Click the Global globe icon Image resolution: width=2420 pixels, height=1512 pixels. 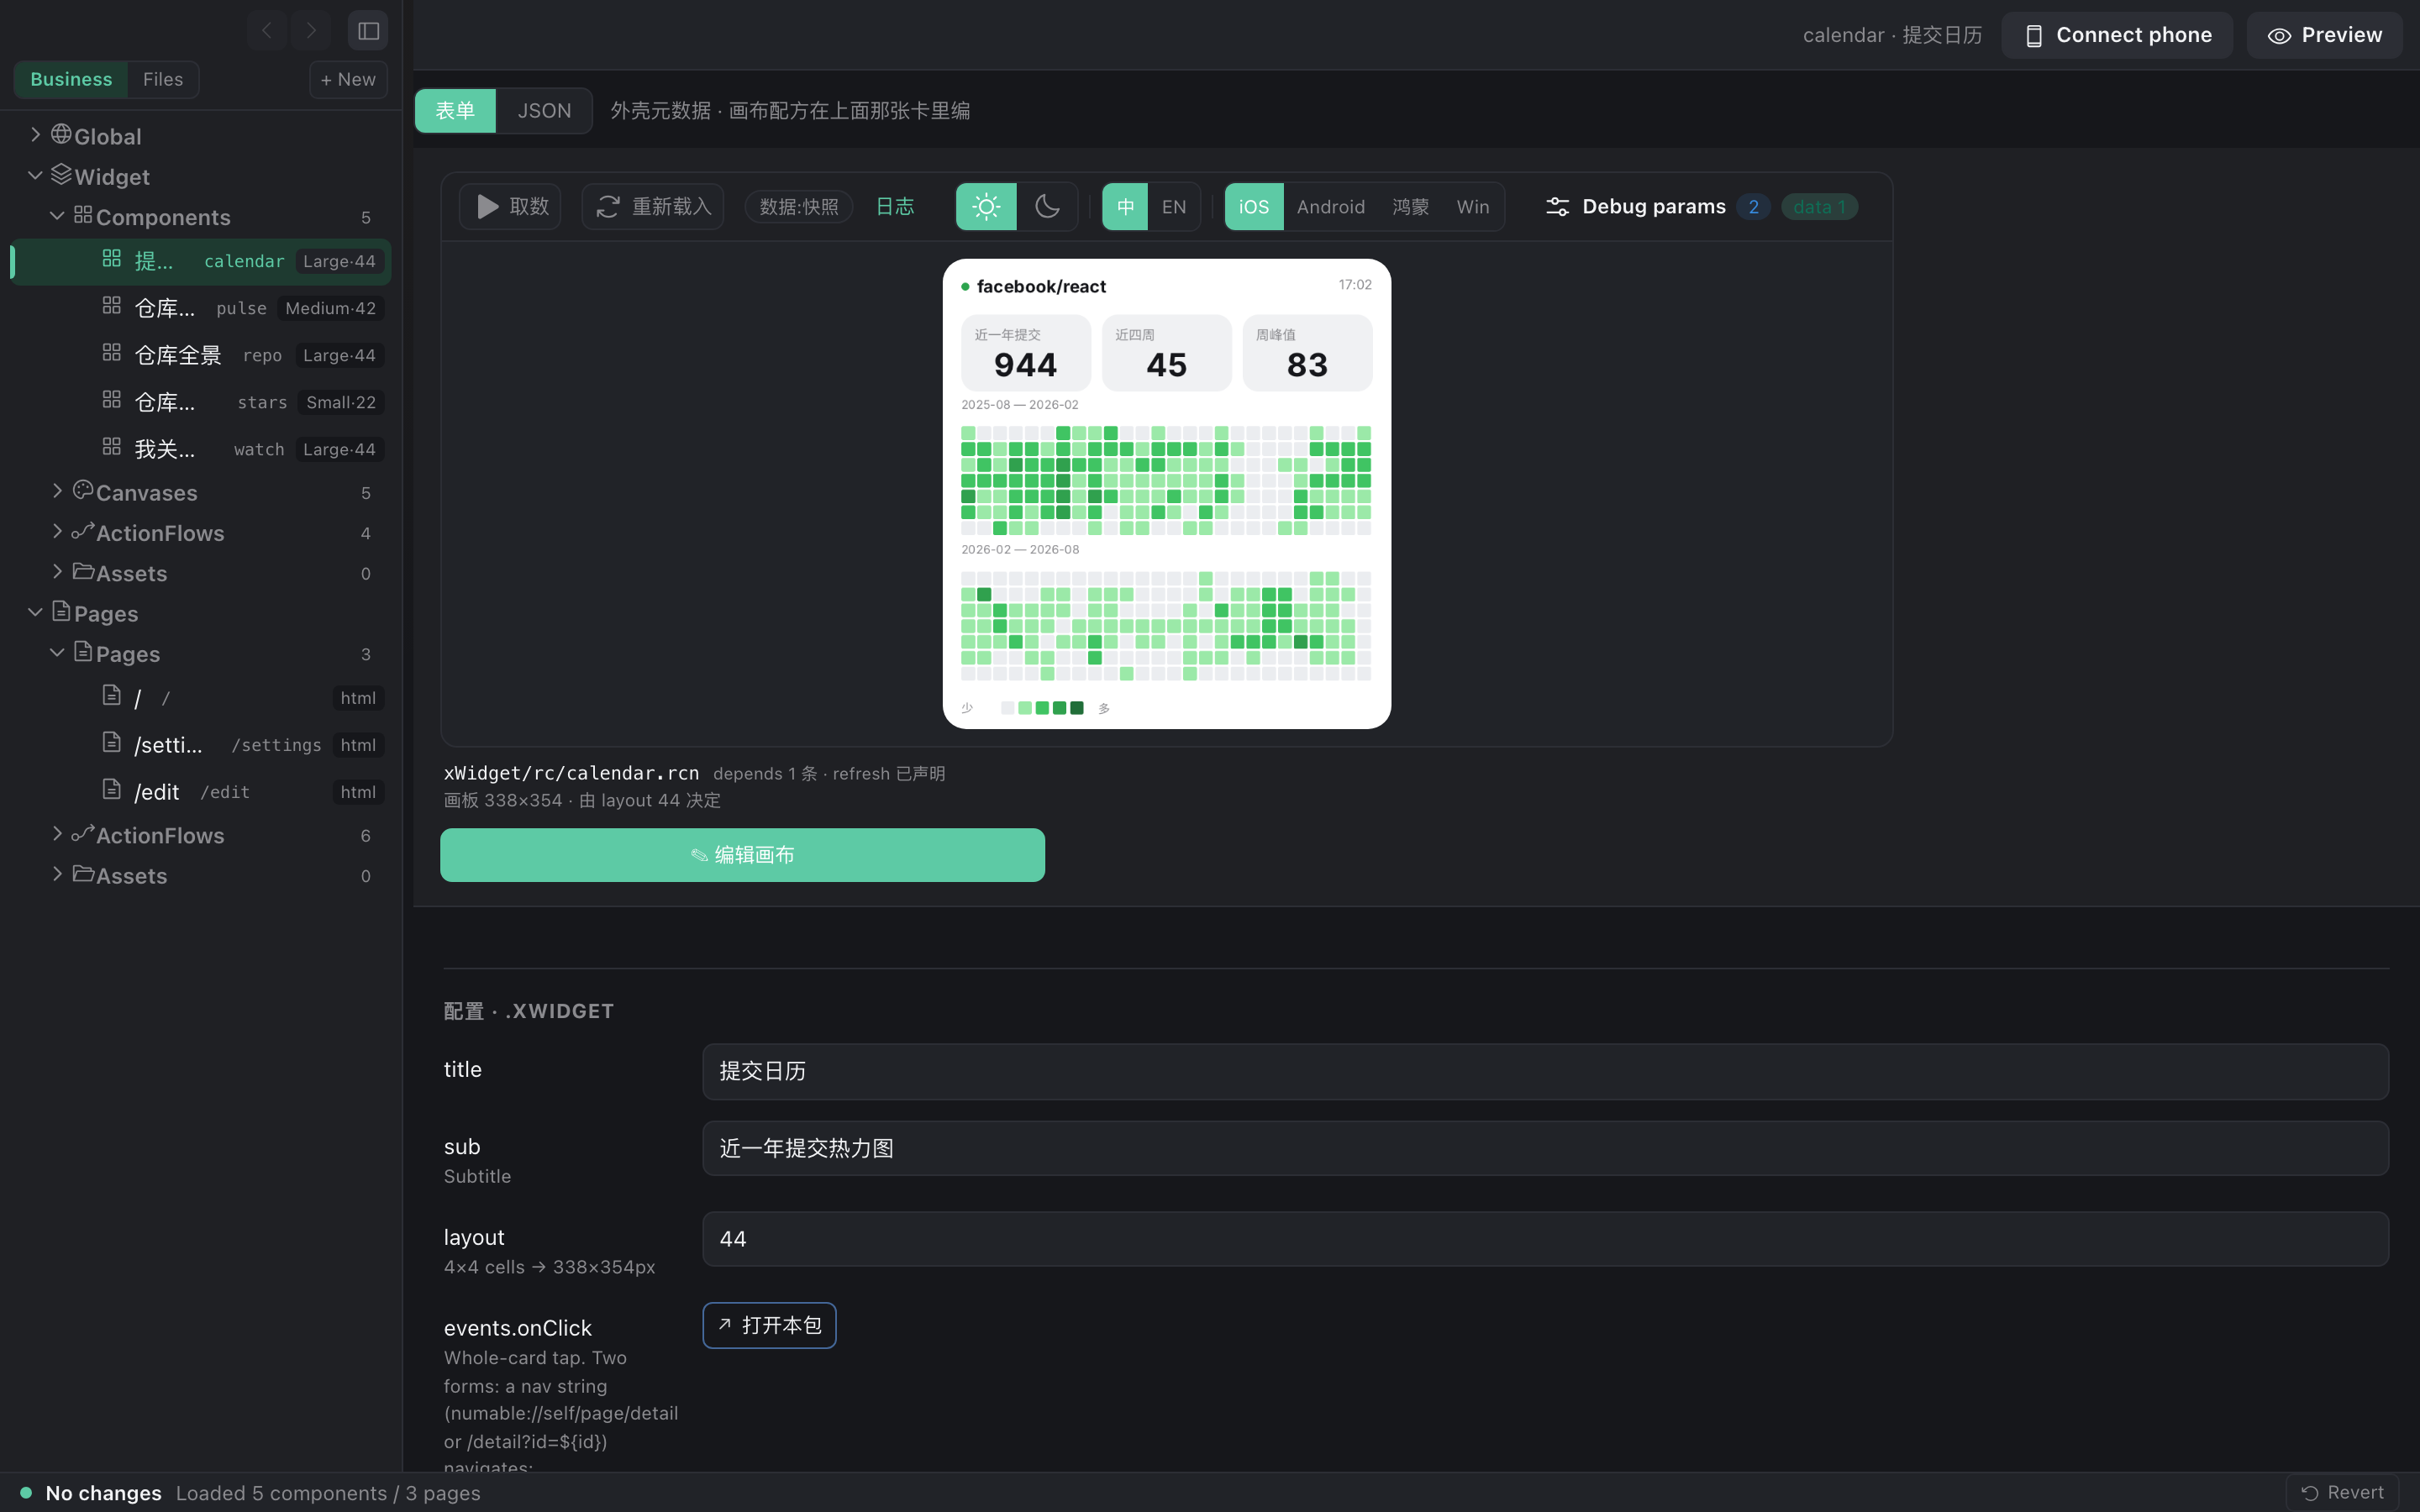[61, 134]
